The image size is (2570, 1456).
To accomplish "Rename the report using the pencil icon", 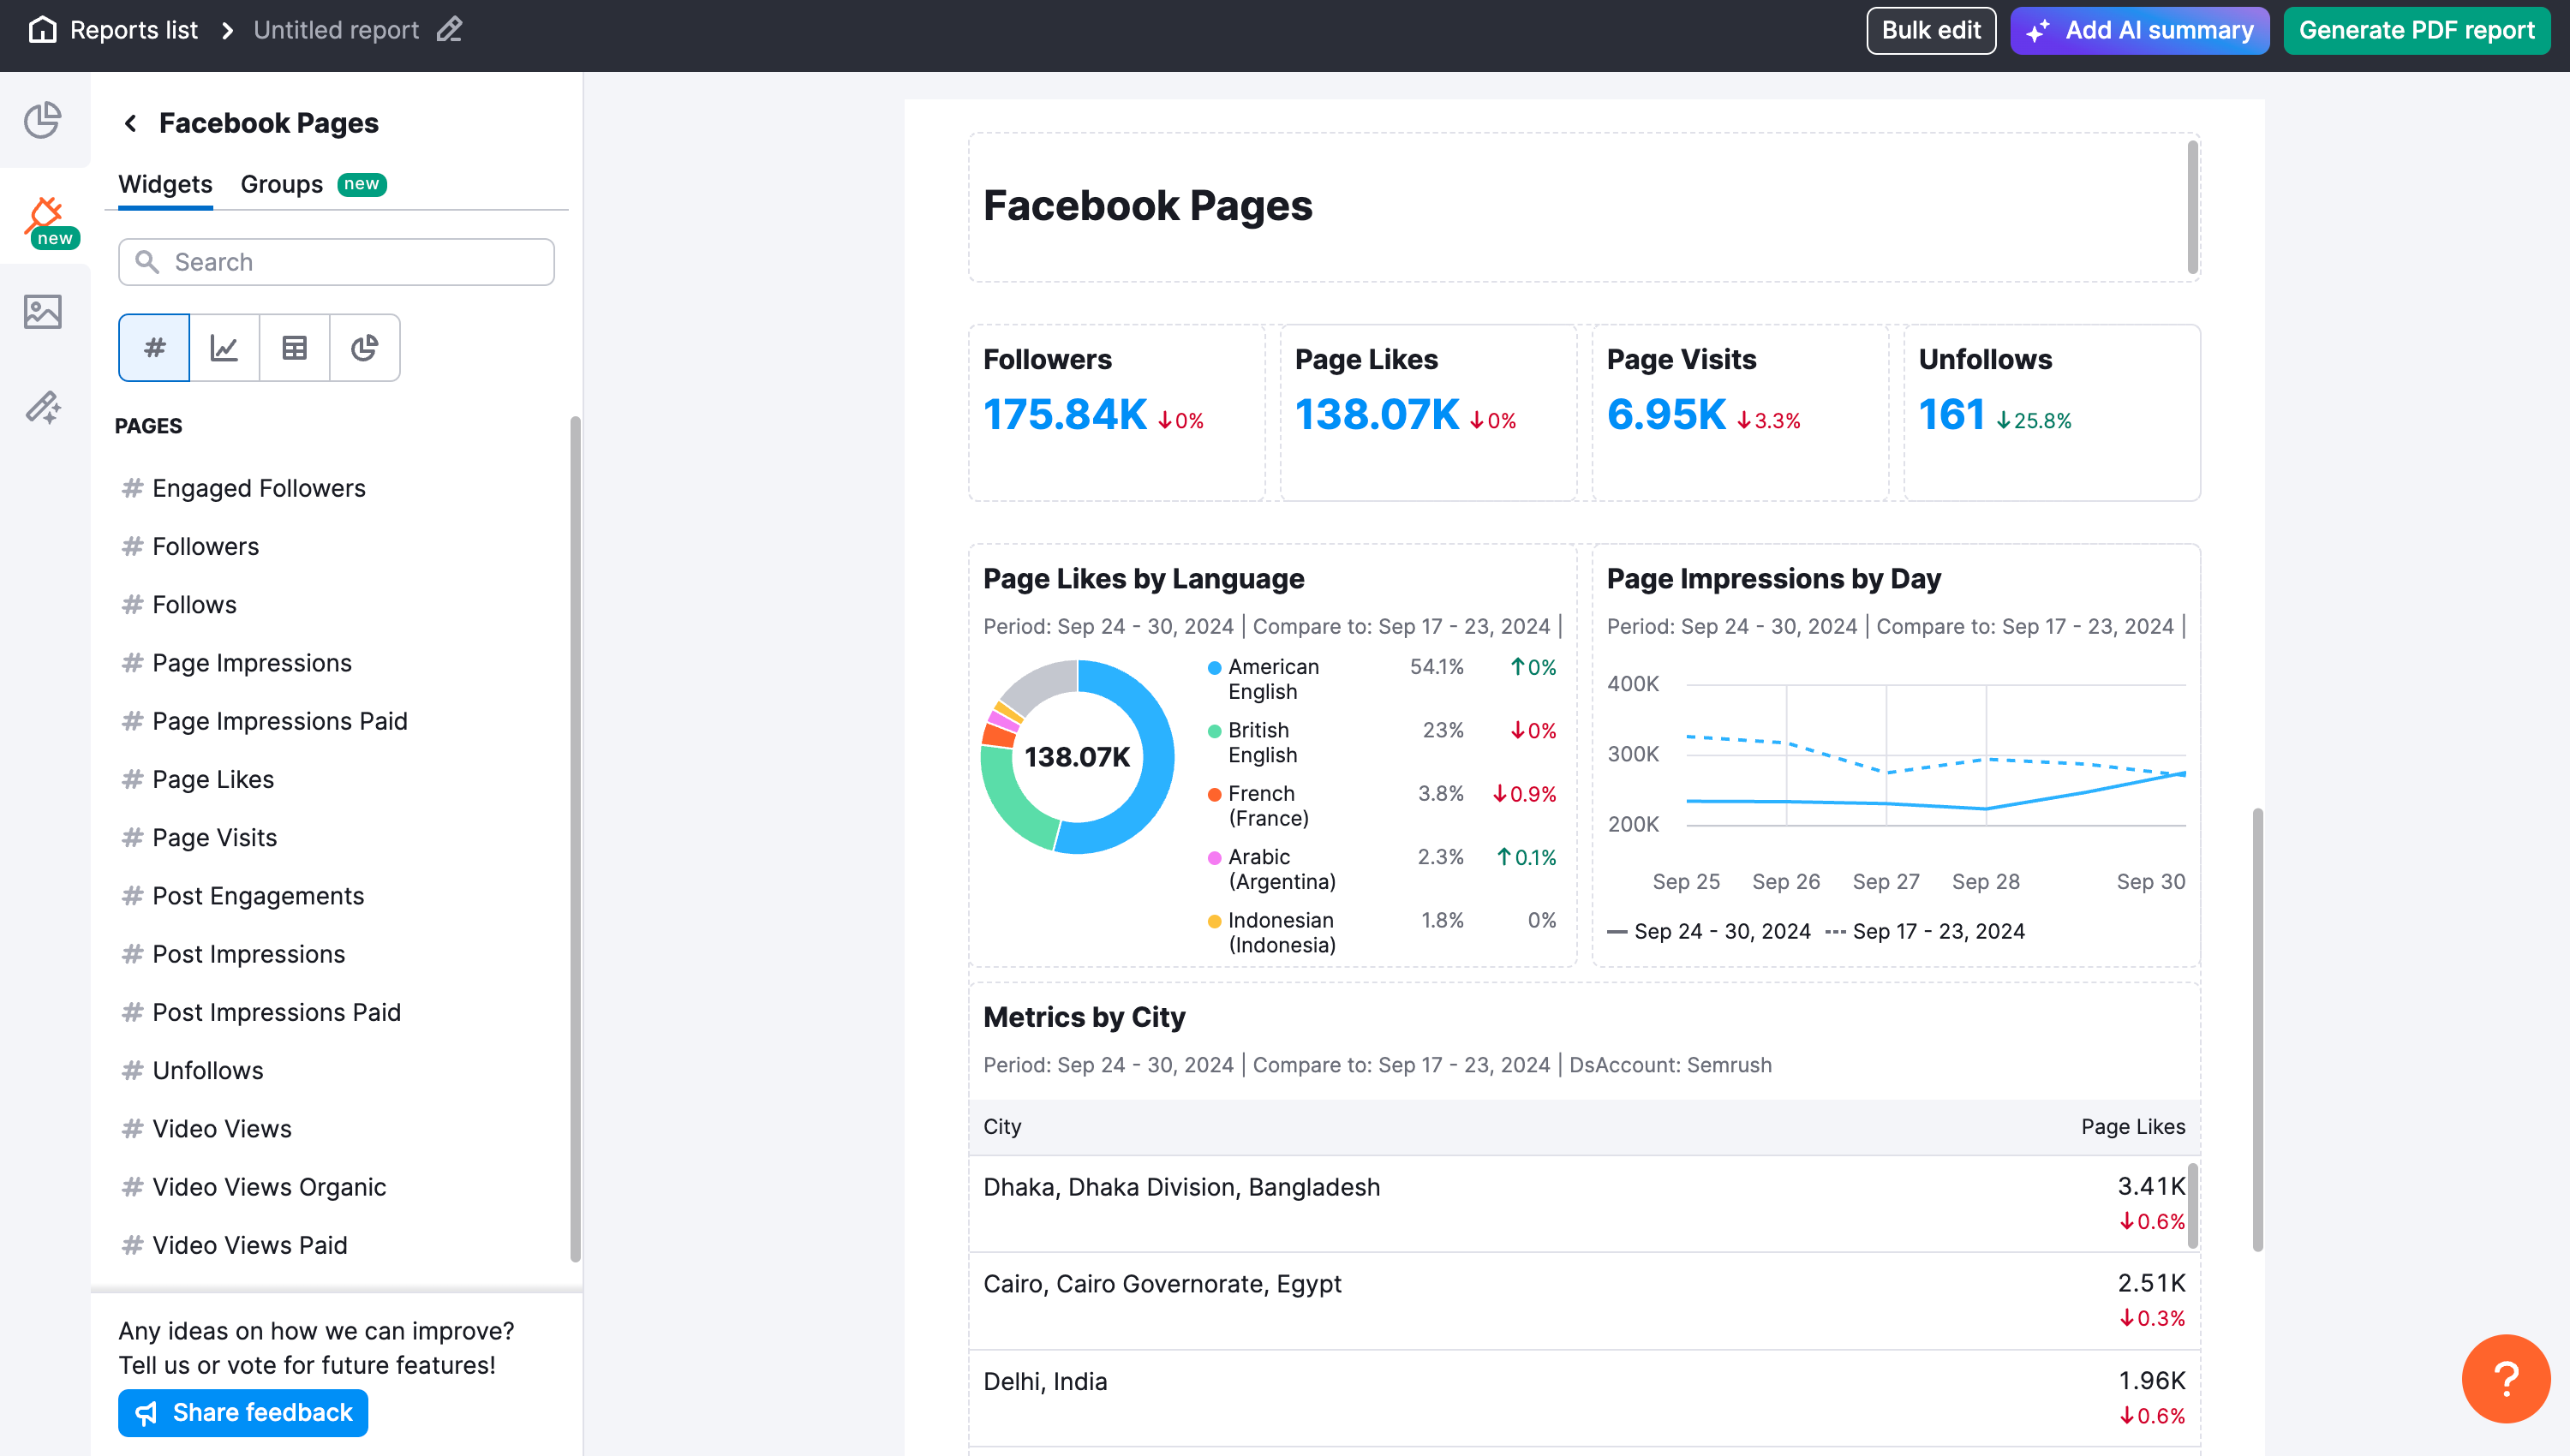I will click(449, 29).
